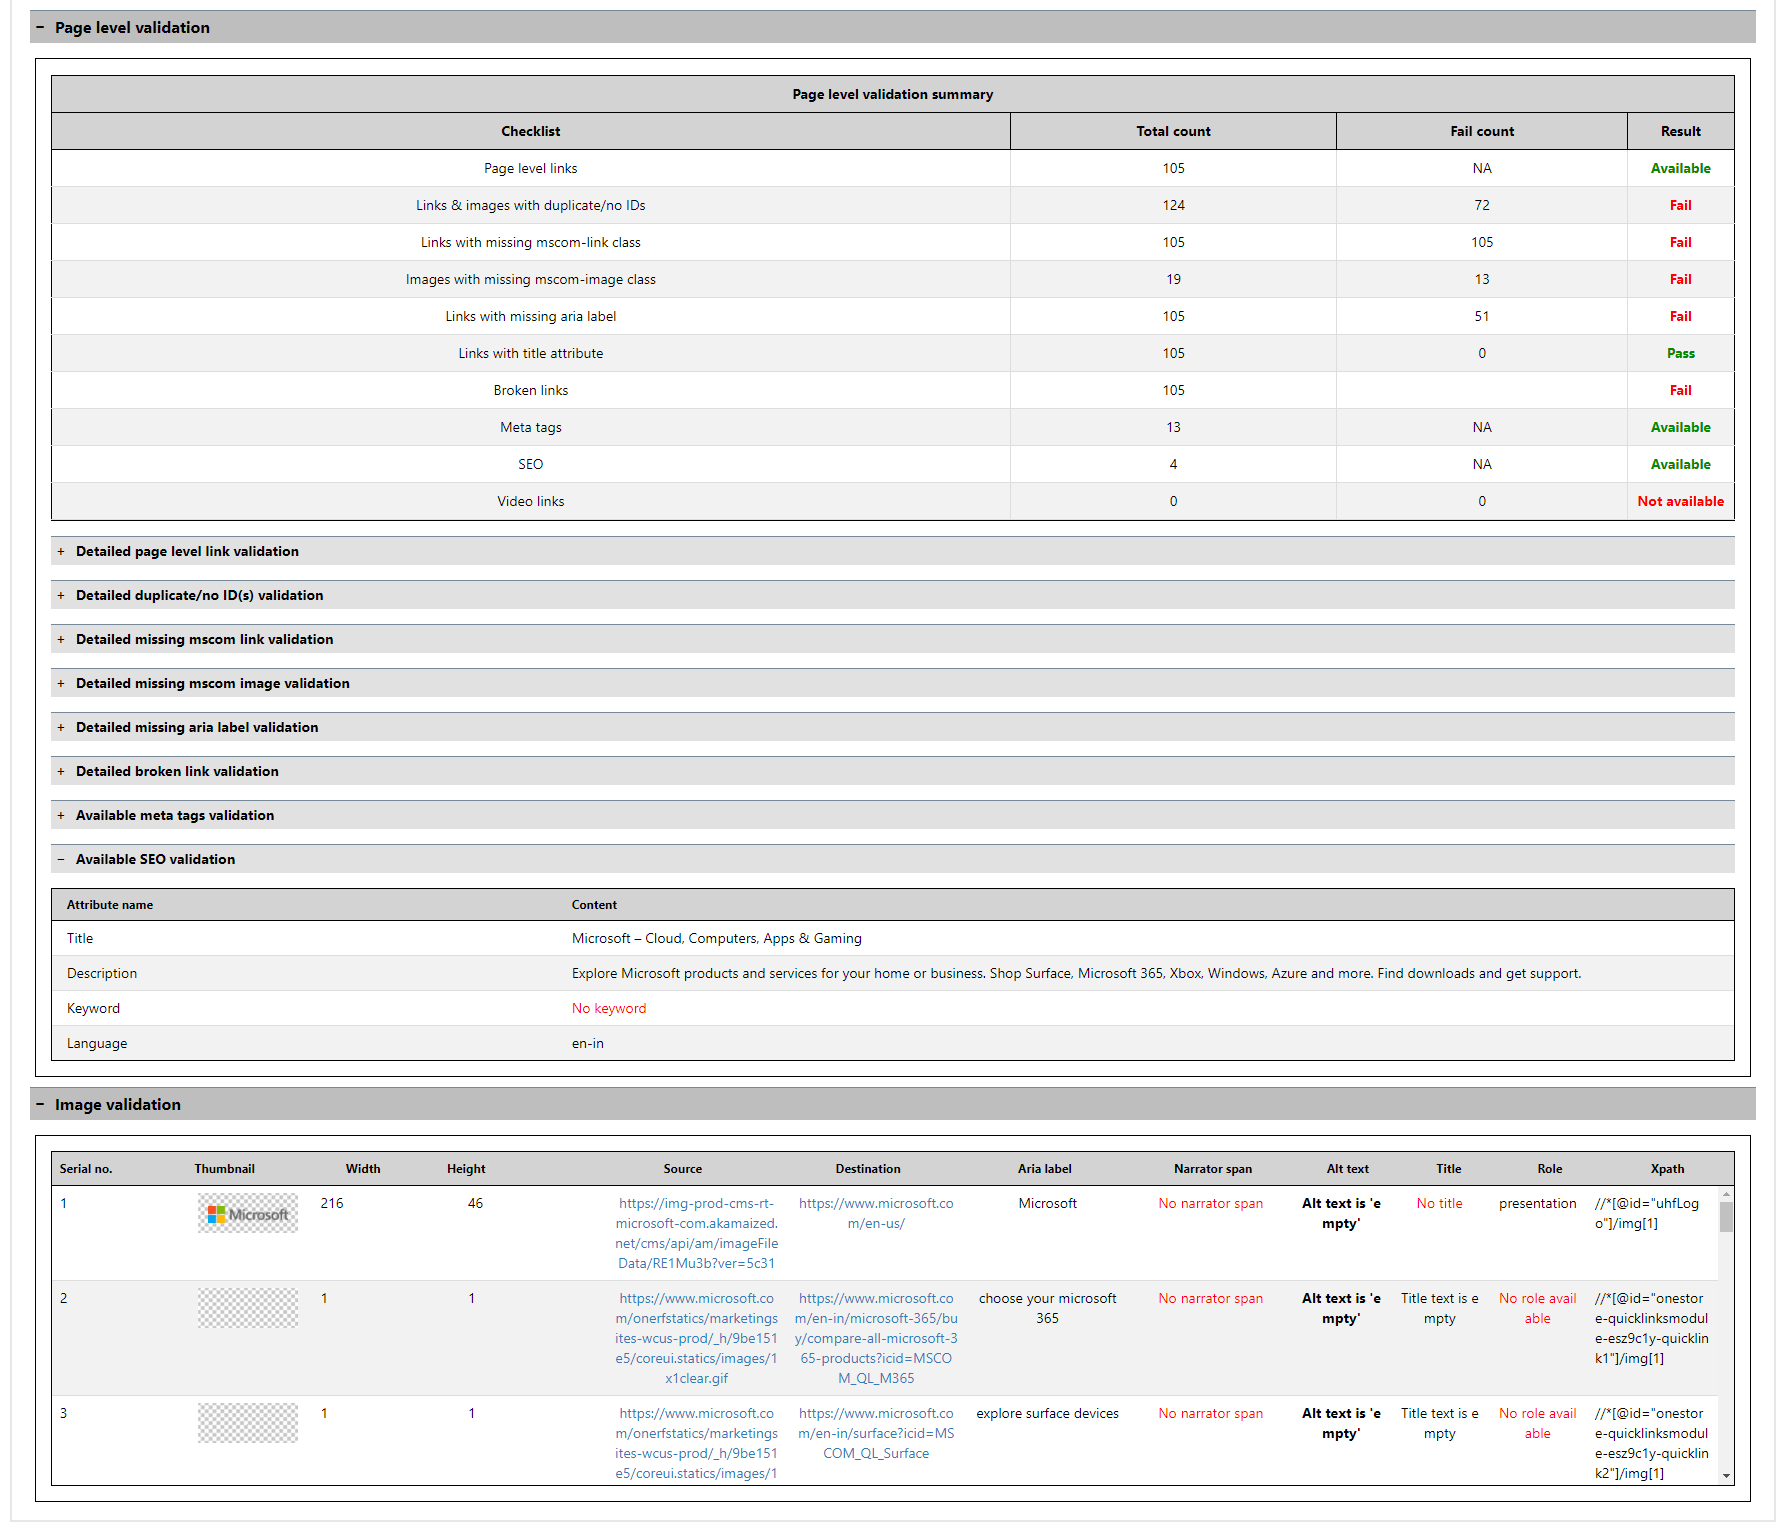This screenshot has height=1524, width=1782.
Task: Open x1clear.gif source link in row 2
Action: tap(696, 1338)
